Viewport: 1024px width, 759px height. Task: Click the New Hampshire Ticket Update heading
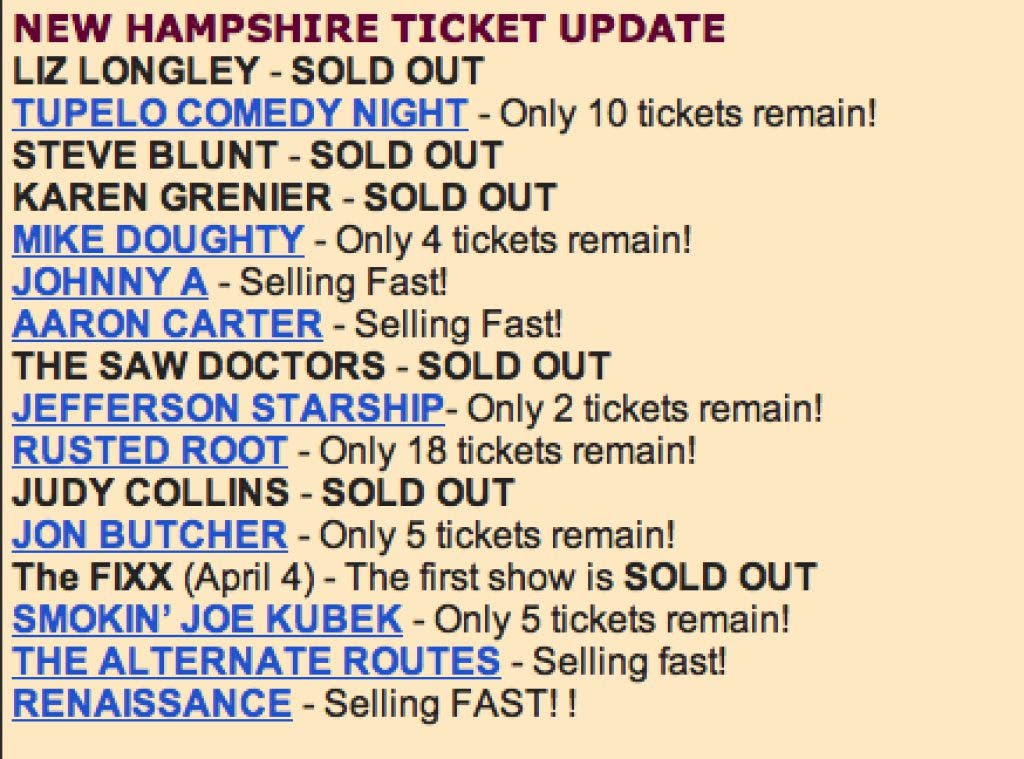[x=369, y=29]
